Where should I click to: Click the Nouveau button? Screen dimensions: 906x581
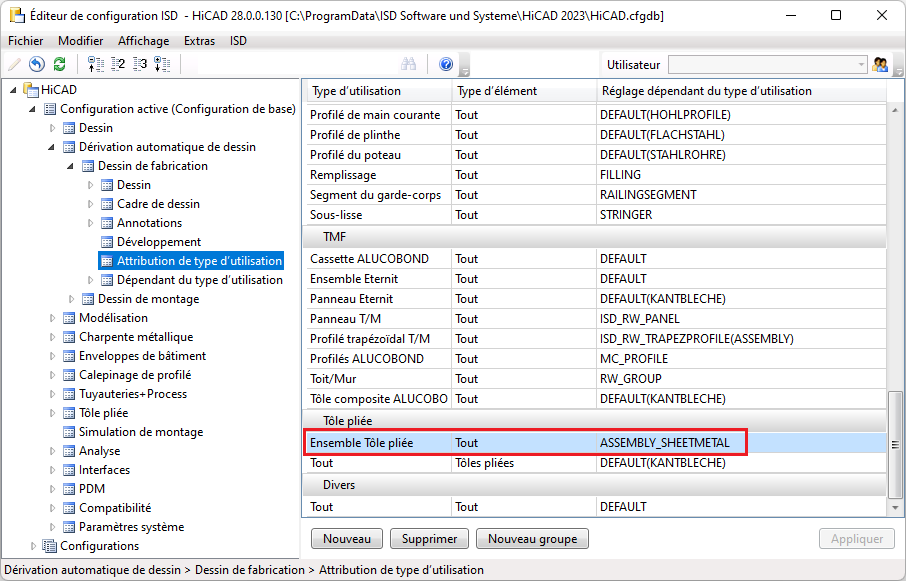347,539
